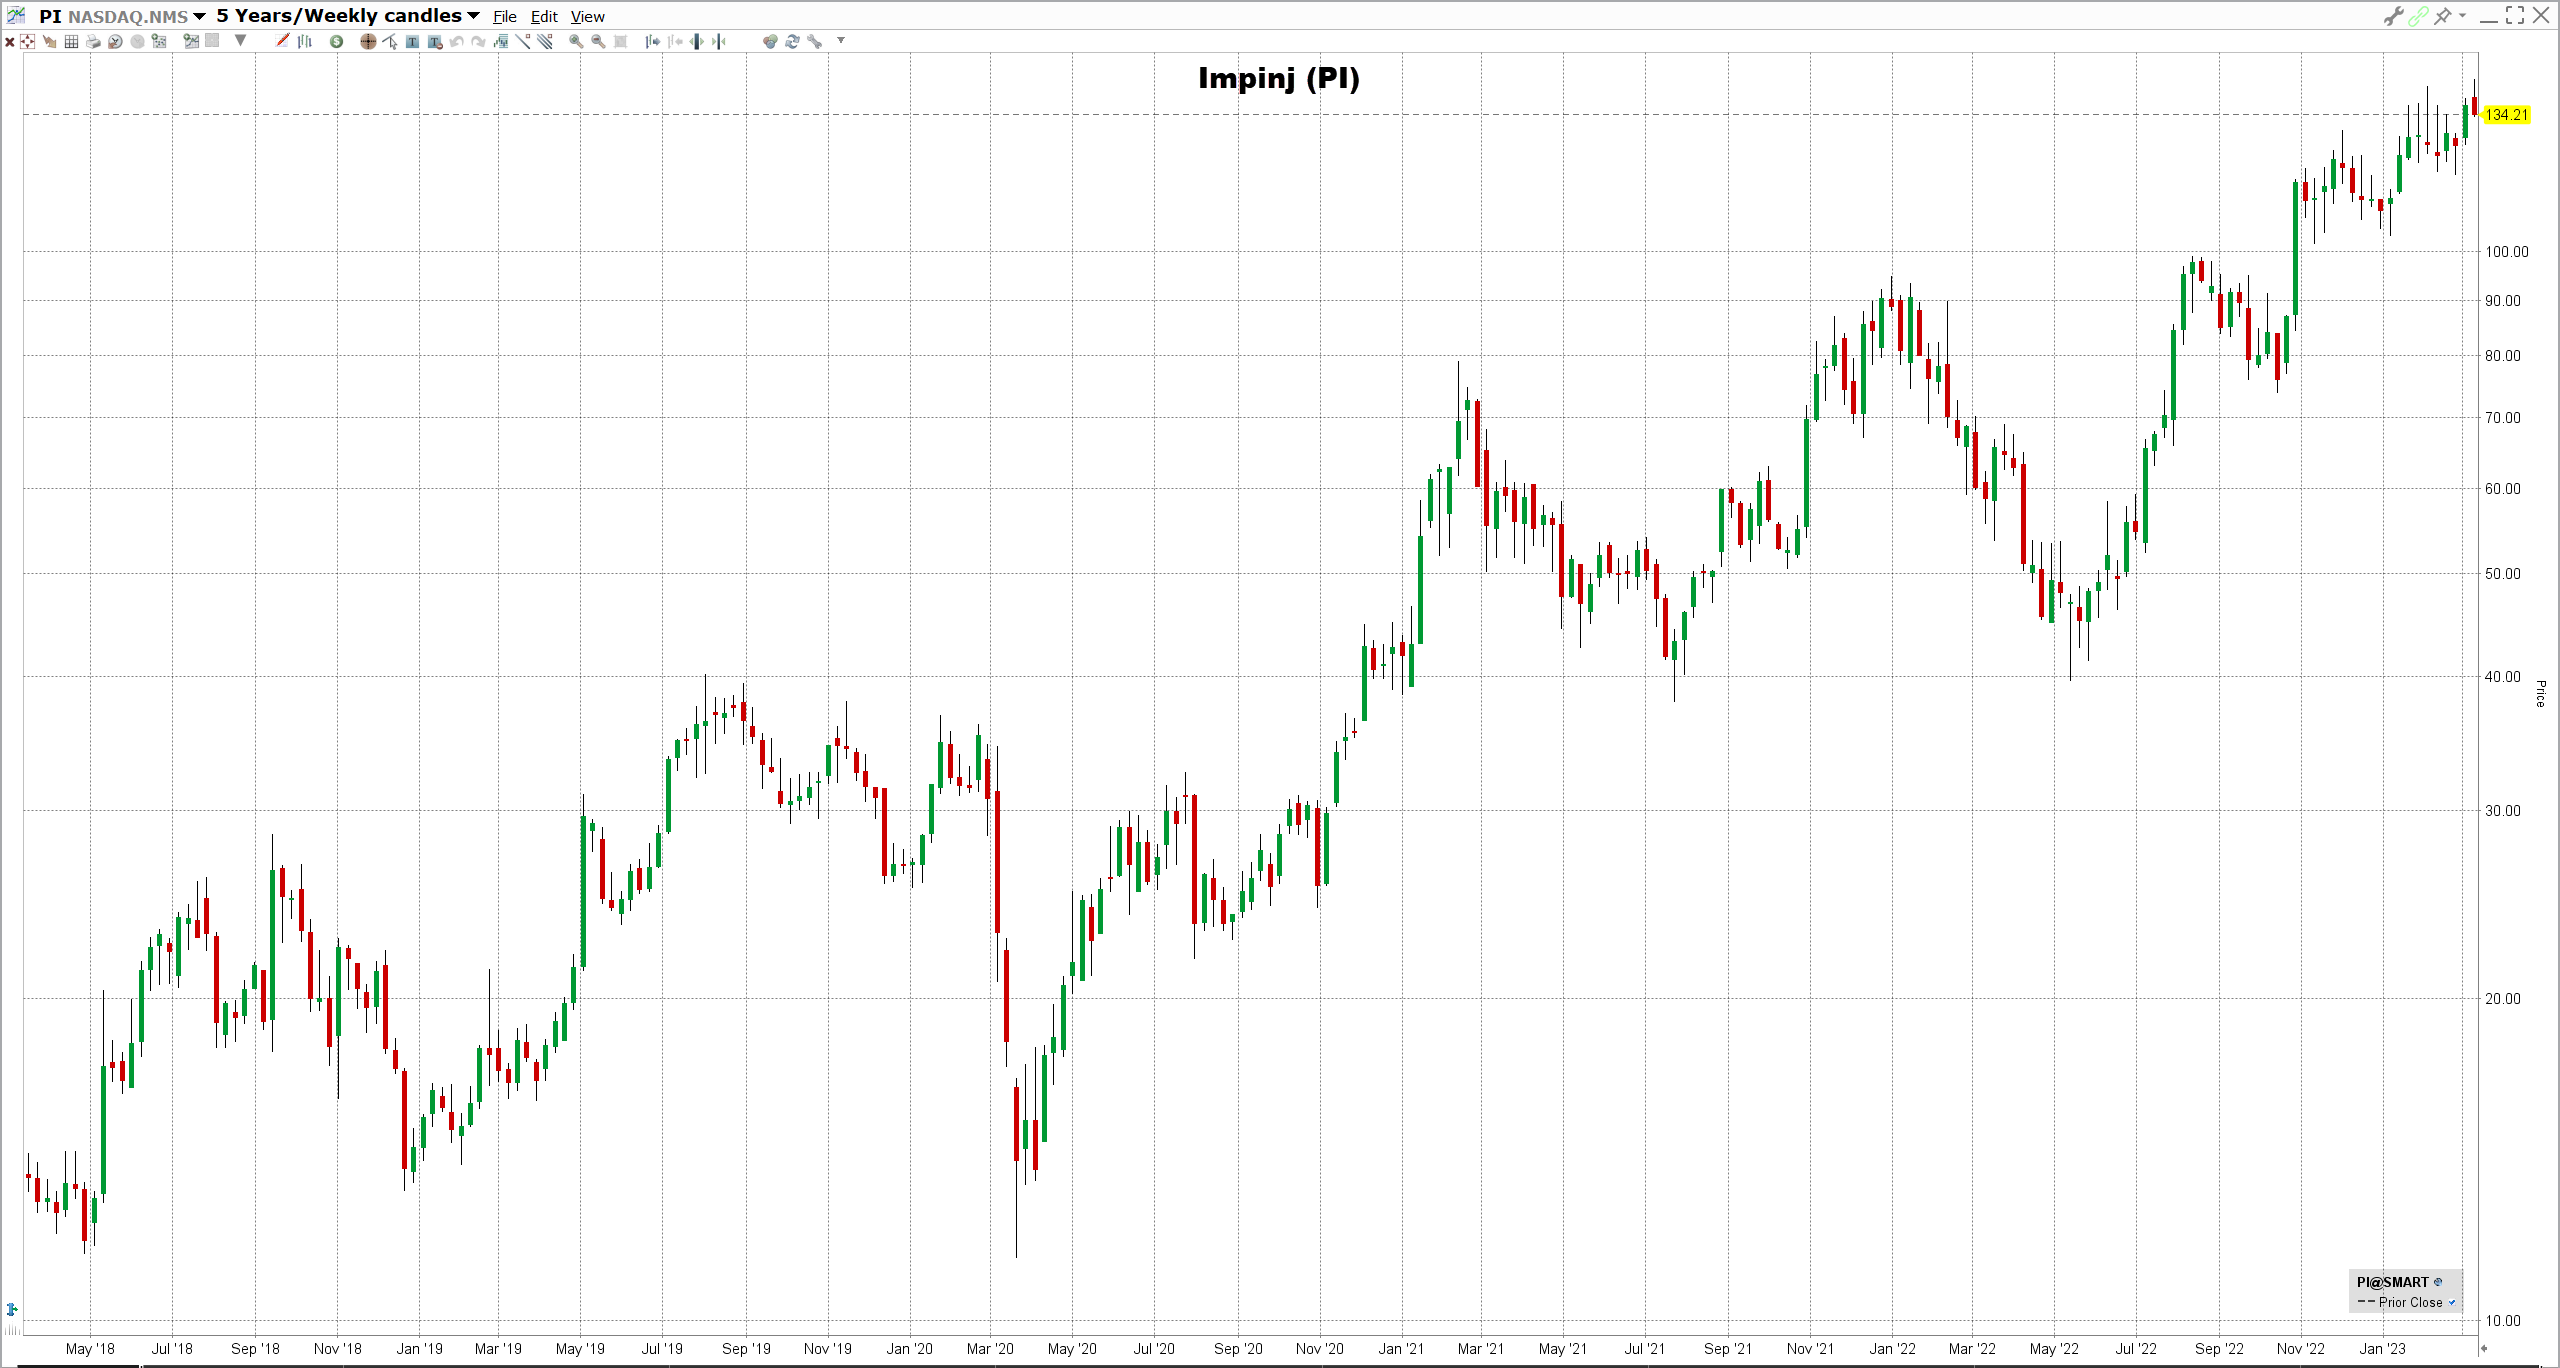Click the small blue arrow at bottom-left of chart

12,1309
